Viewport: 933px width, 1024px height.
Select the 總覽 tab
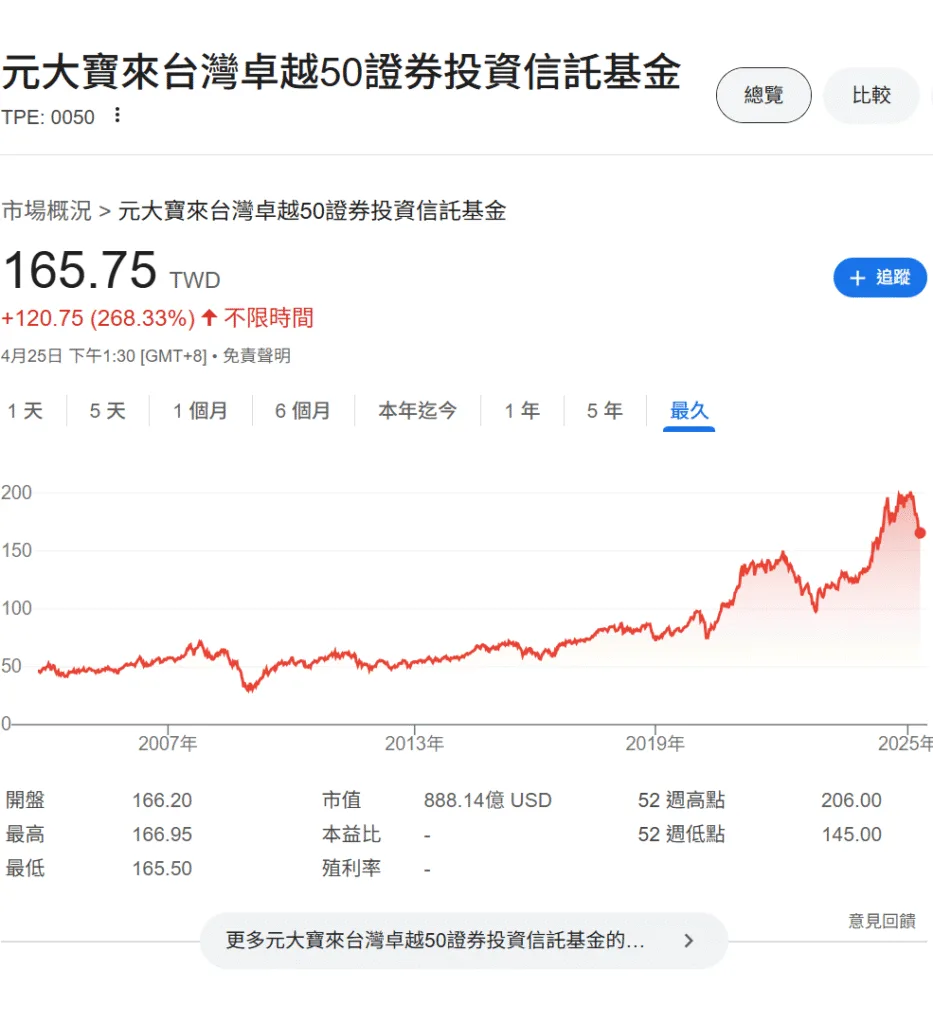(x=763, y=95)
